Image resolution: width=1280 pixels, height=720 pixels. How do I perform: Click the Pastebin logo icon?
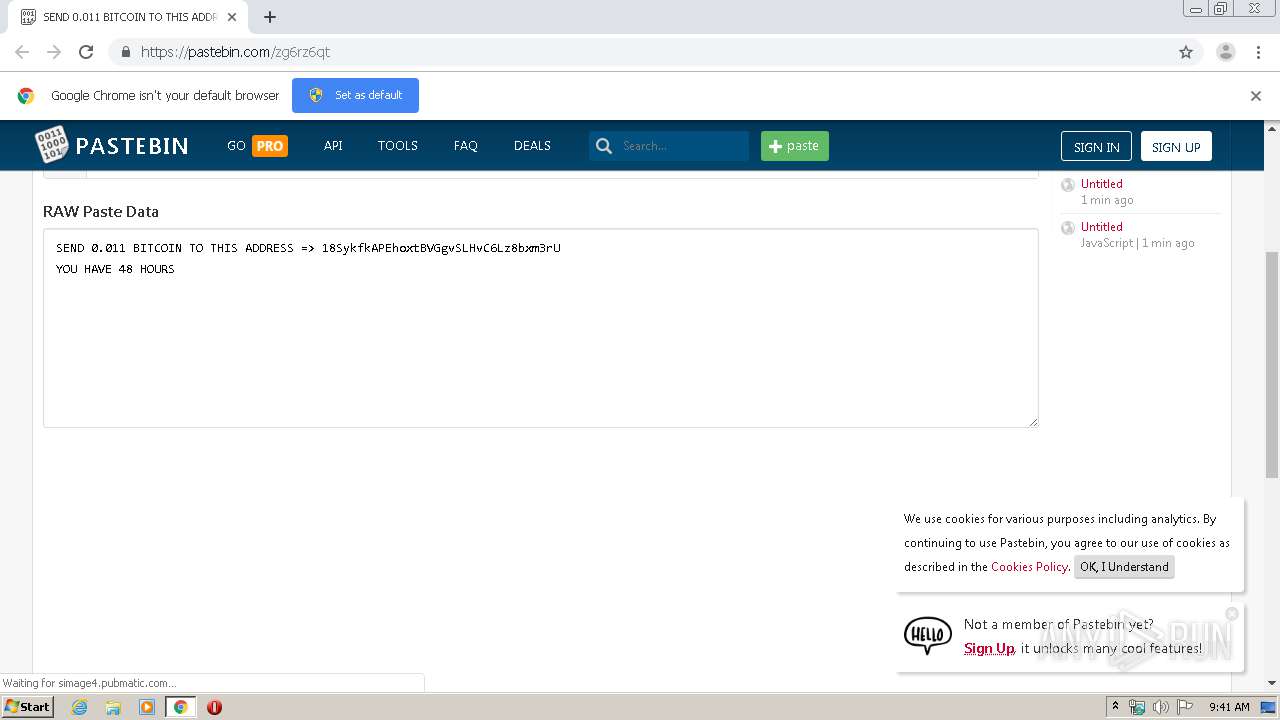[x=52, y=145]
